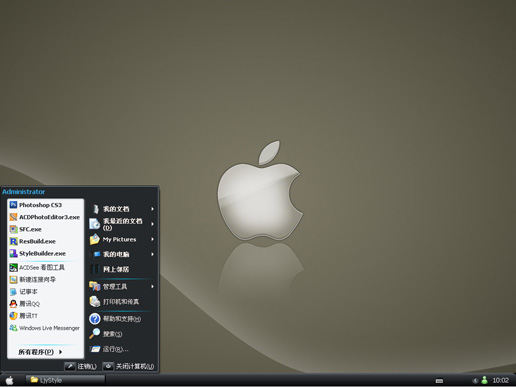Click the green user tray icon
This screenshot has height=387, width=516.
point(485,380)
